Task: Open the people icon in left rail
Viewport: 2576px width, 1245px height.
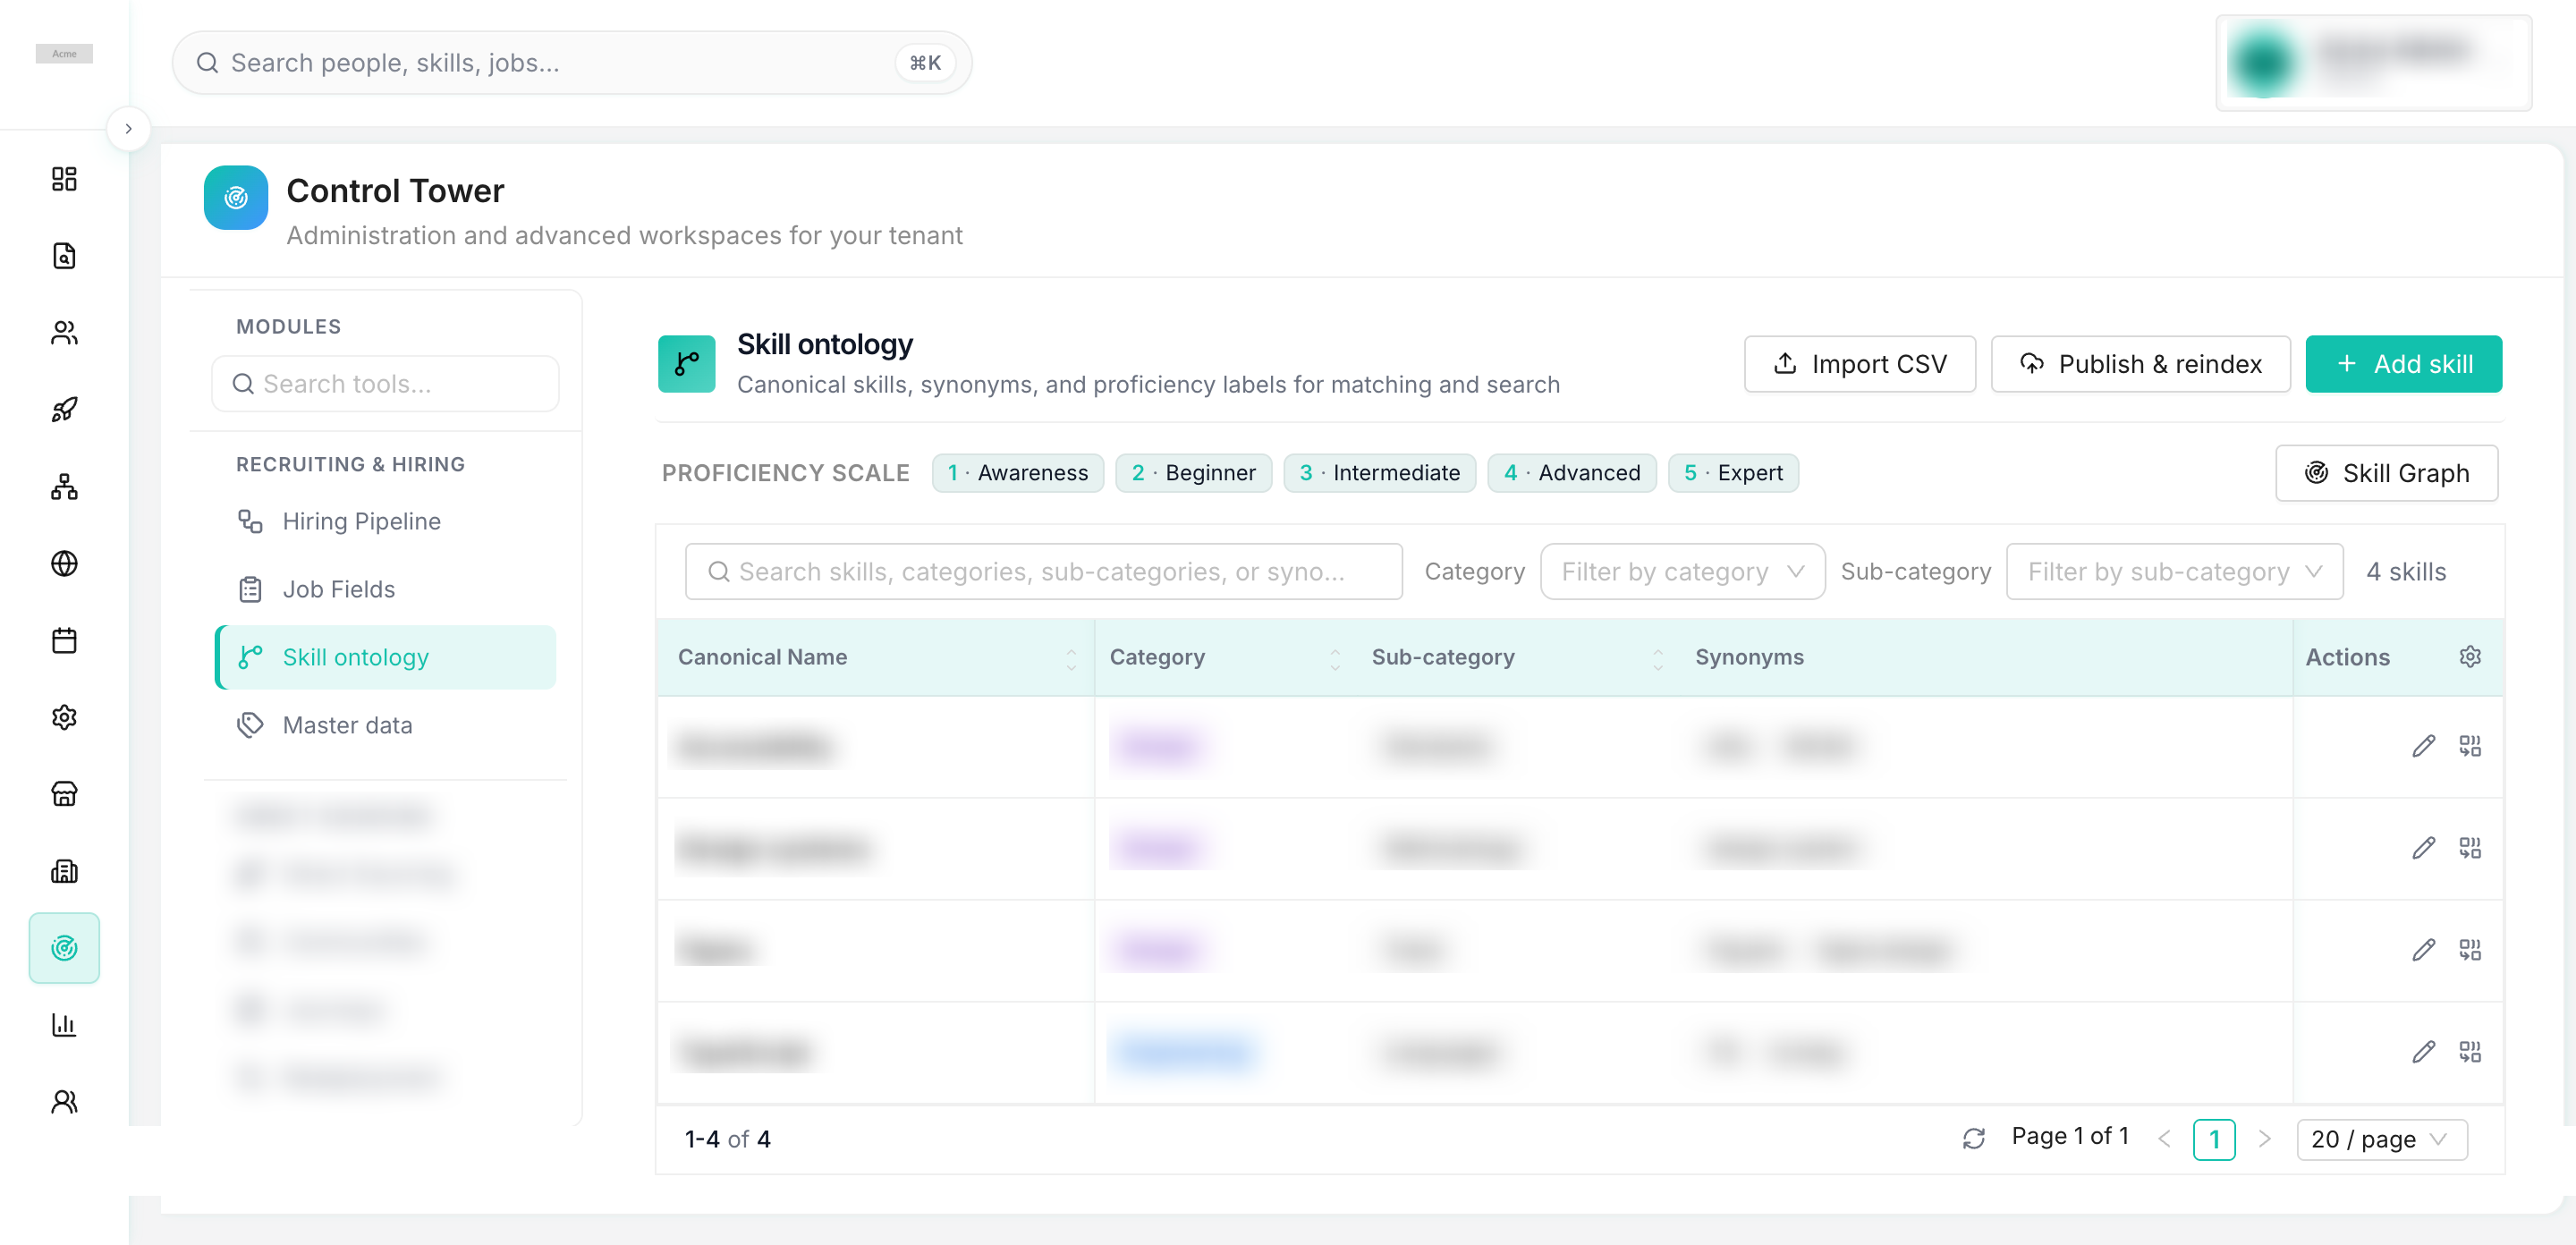Action: pos(64,333)
